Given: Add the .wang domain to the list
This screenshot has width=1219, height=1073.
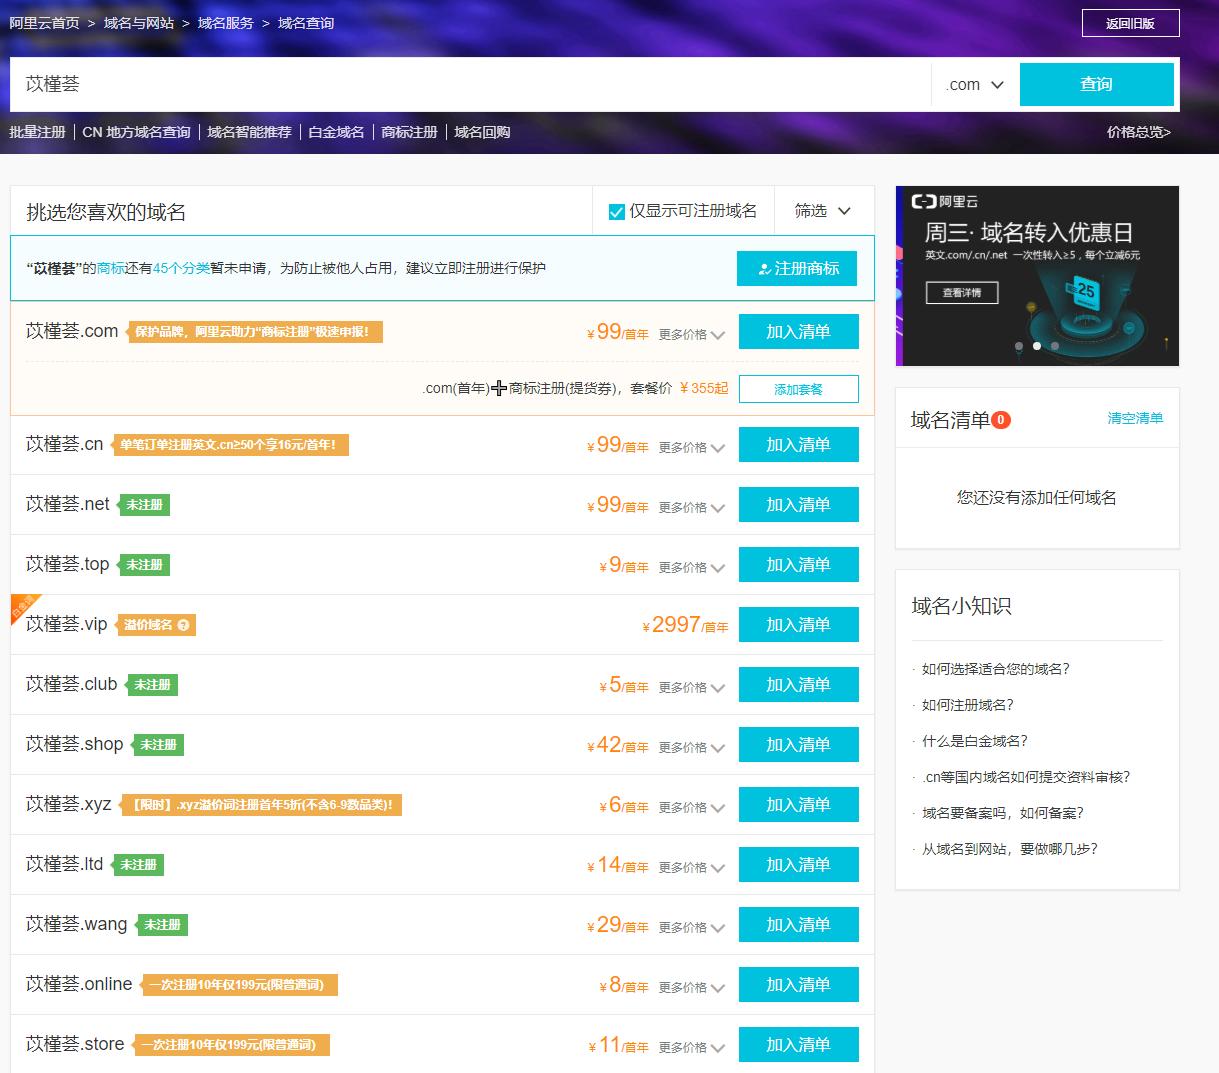Looking at the screenshot, I should coord(798,925).
